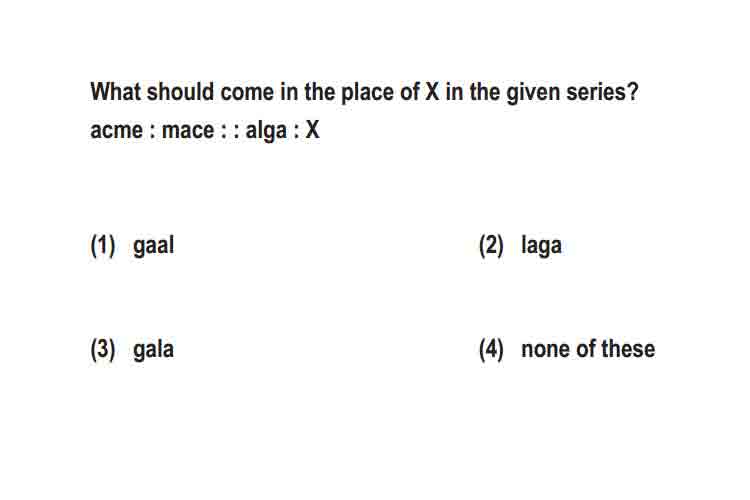Click the '(3)' option number
750x500 pixels.
(x=103, y=349)
